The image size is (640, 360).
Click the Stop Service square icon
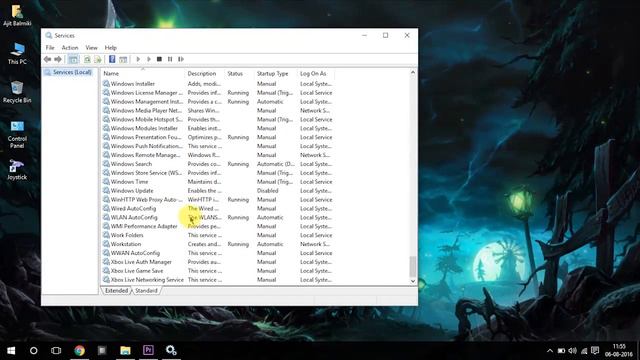[159, 59]
